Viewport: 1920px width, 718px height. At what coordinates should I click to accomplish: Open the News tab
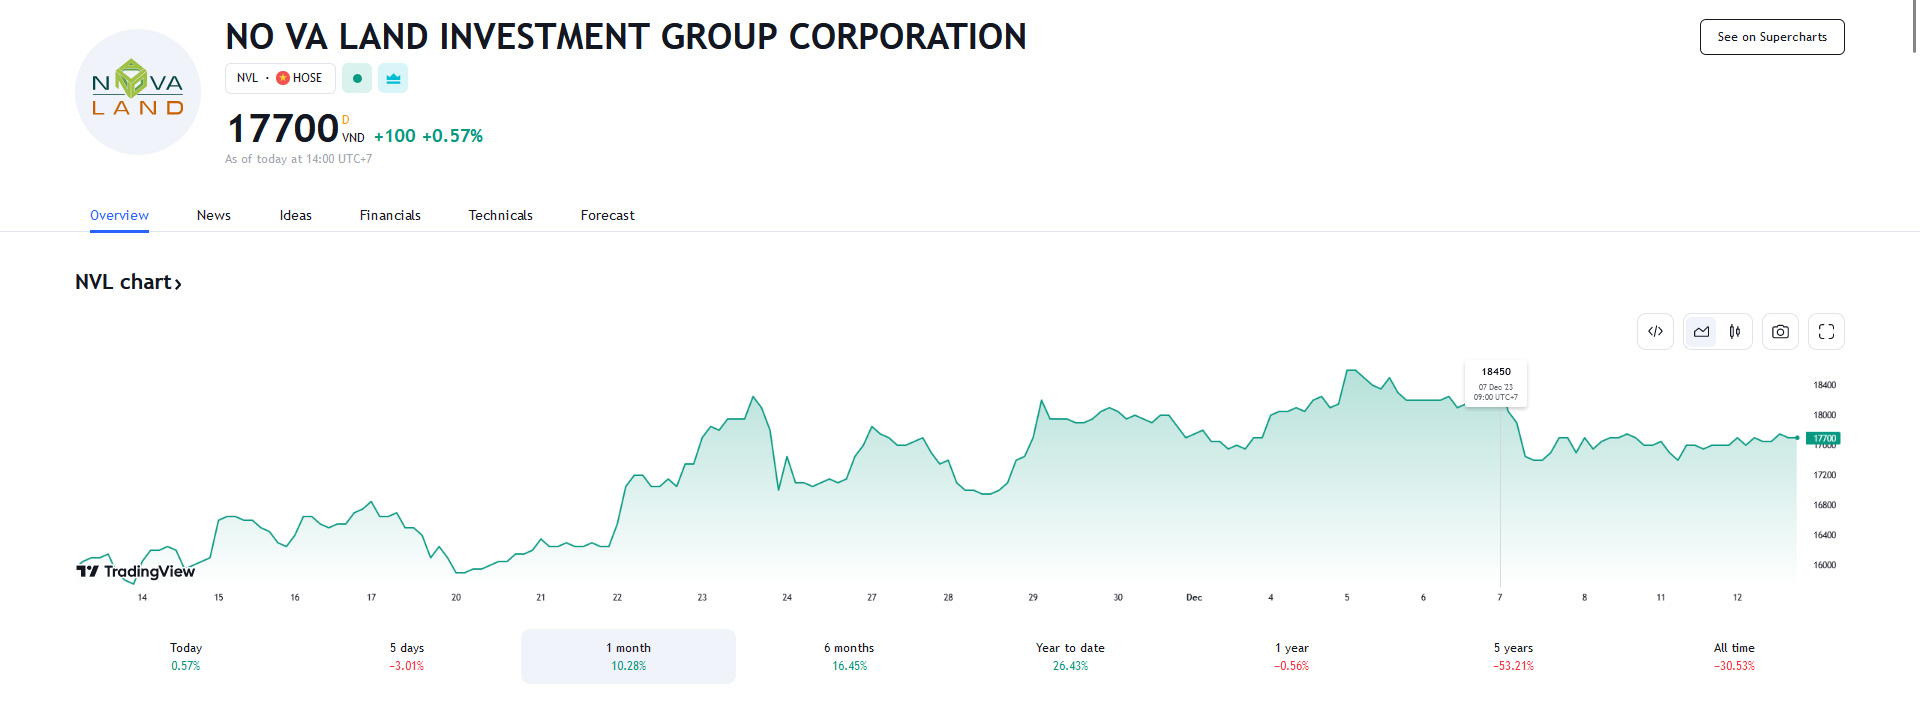pyautogui.click(x=213, y=215)
